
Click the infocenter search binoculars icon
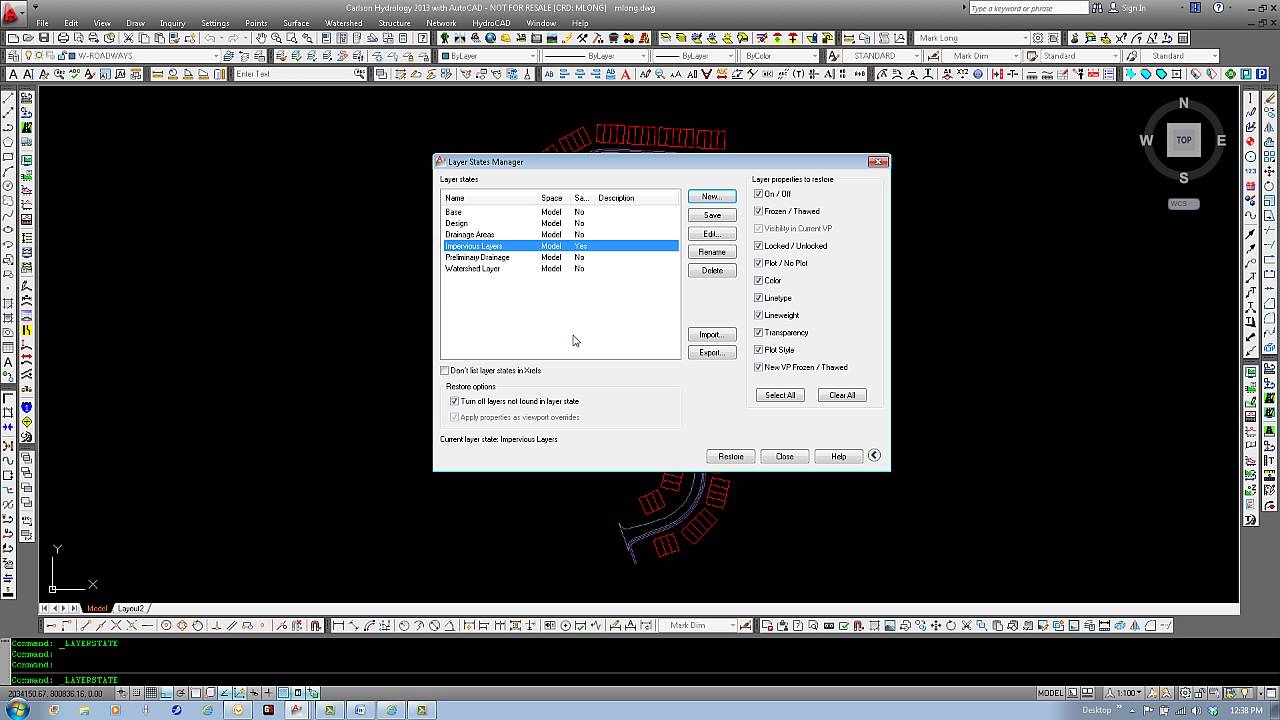coord(1096,8)
